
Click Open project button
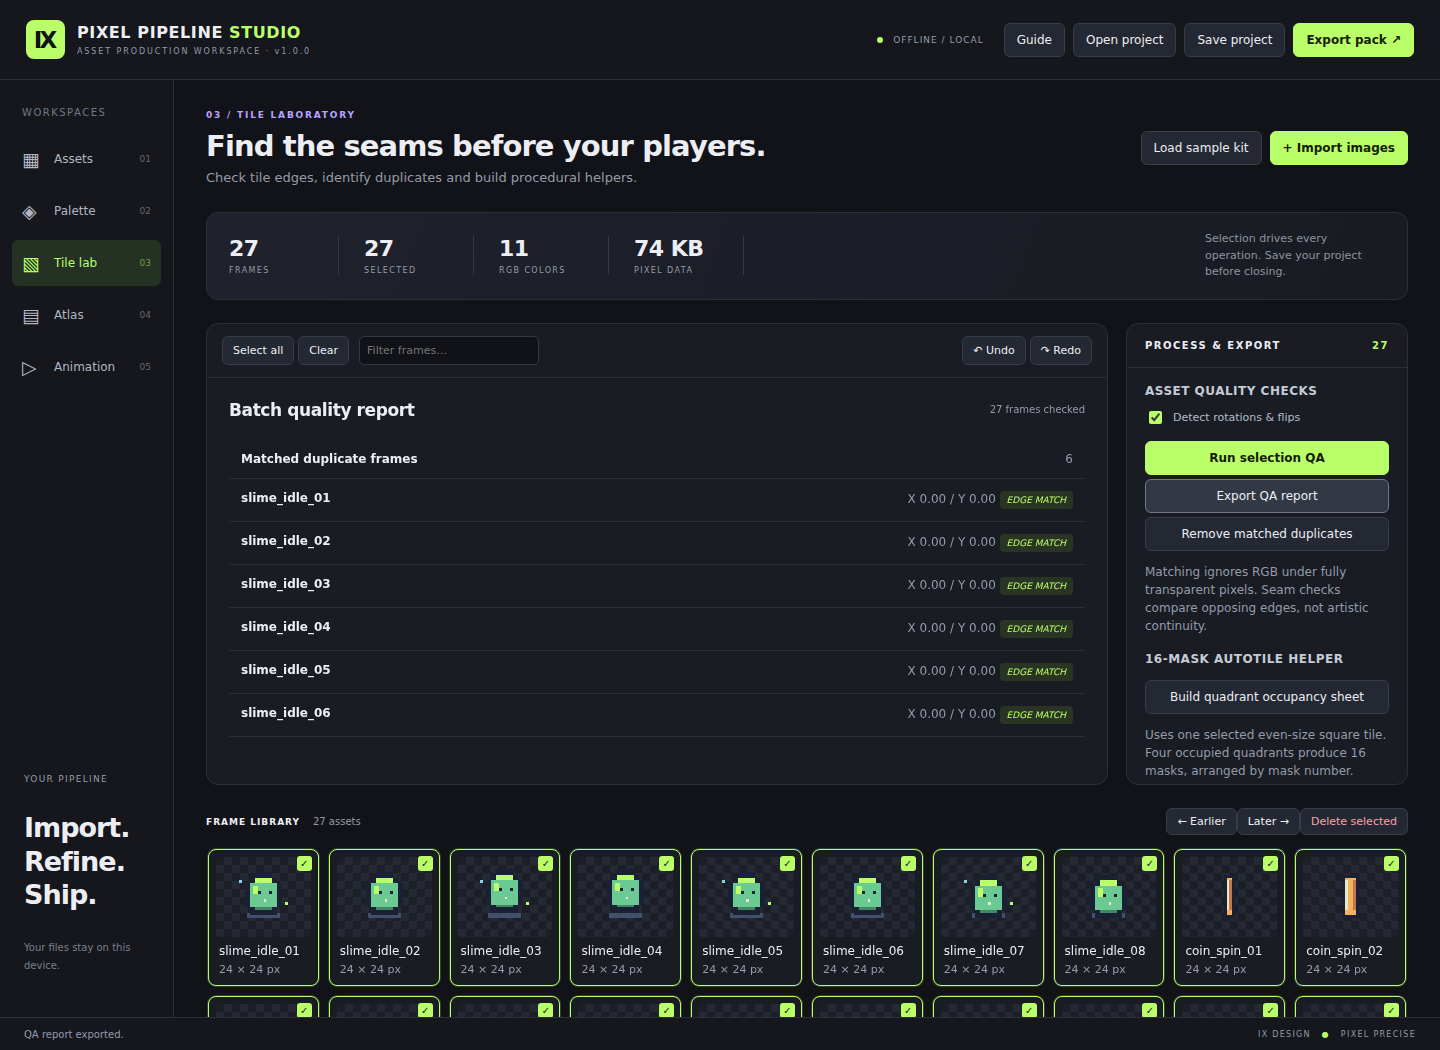click(x=1124, y=40)
